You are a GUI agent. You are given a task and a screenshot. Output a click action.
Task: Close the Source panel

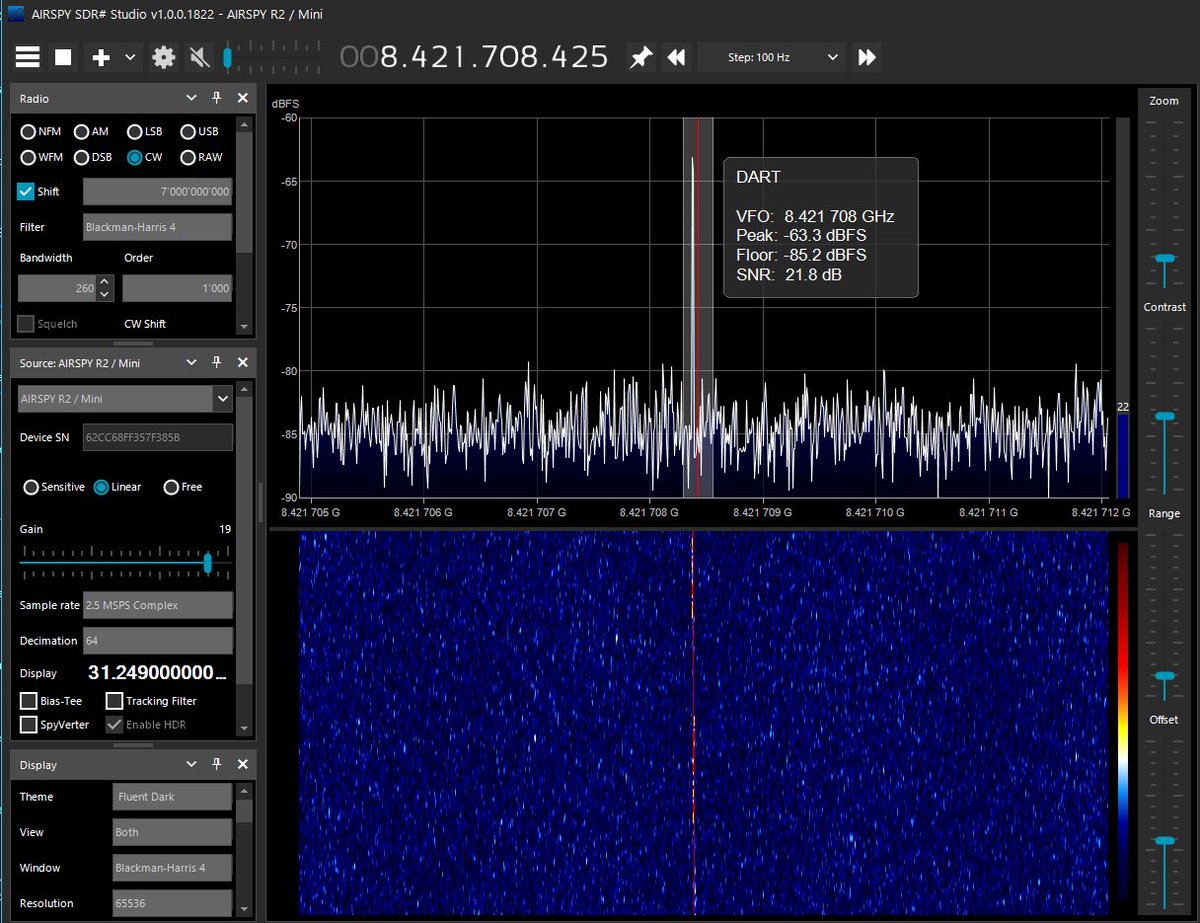242,363
